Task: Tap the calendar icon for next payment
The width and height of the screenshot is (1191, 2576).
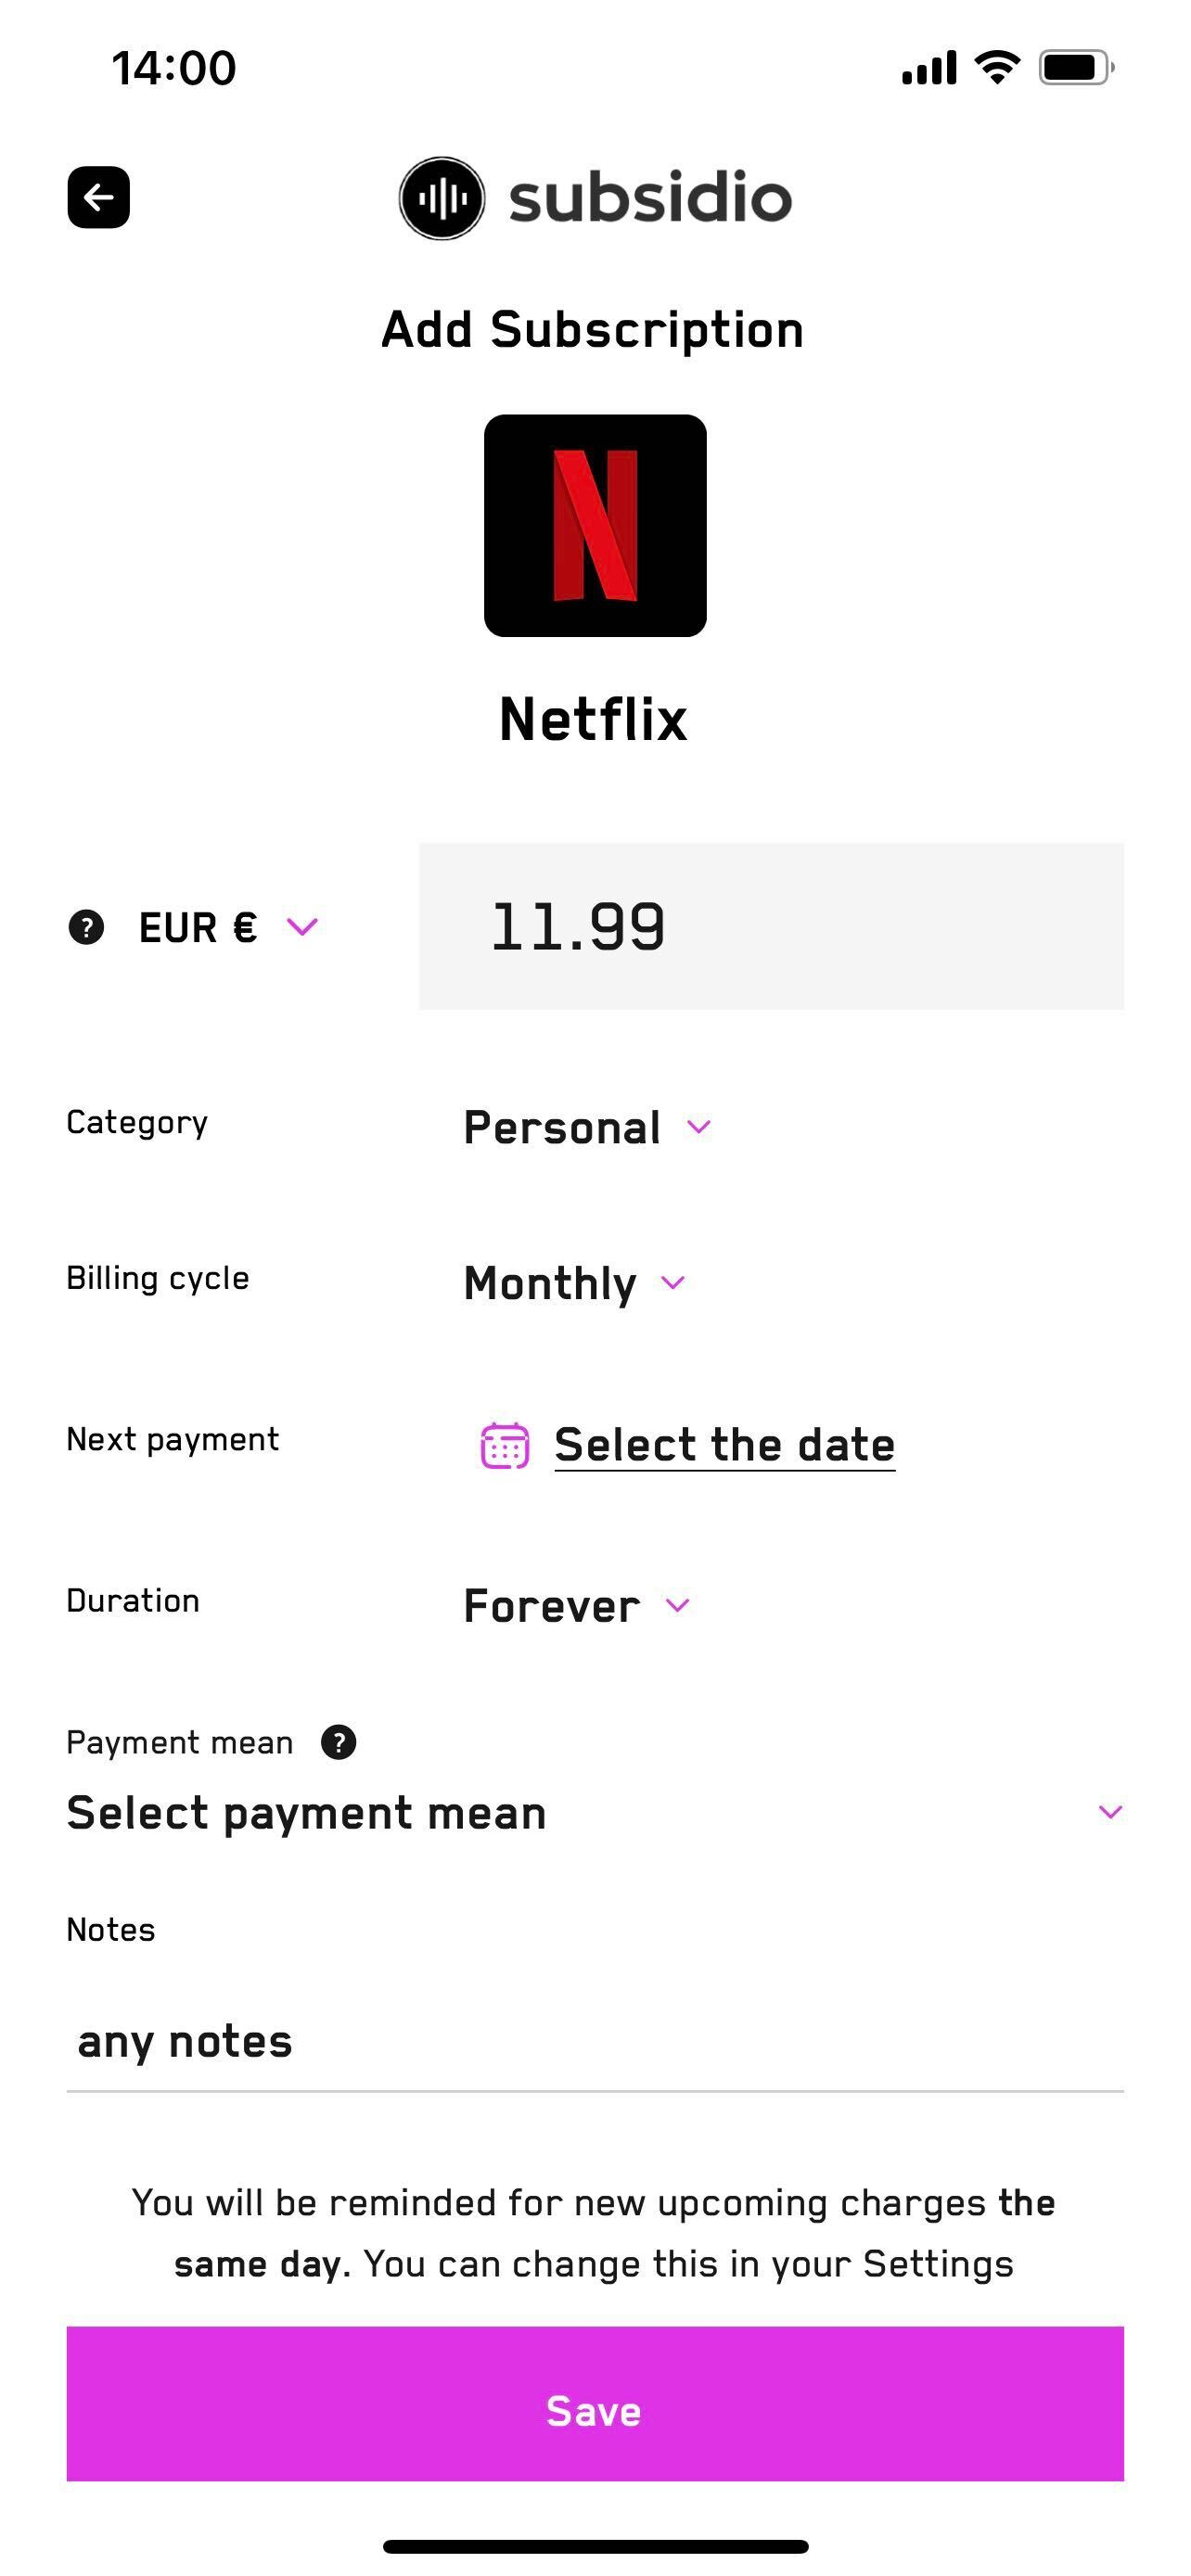Action: (x=505, y=1445)
